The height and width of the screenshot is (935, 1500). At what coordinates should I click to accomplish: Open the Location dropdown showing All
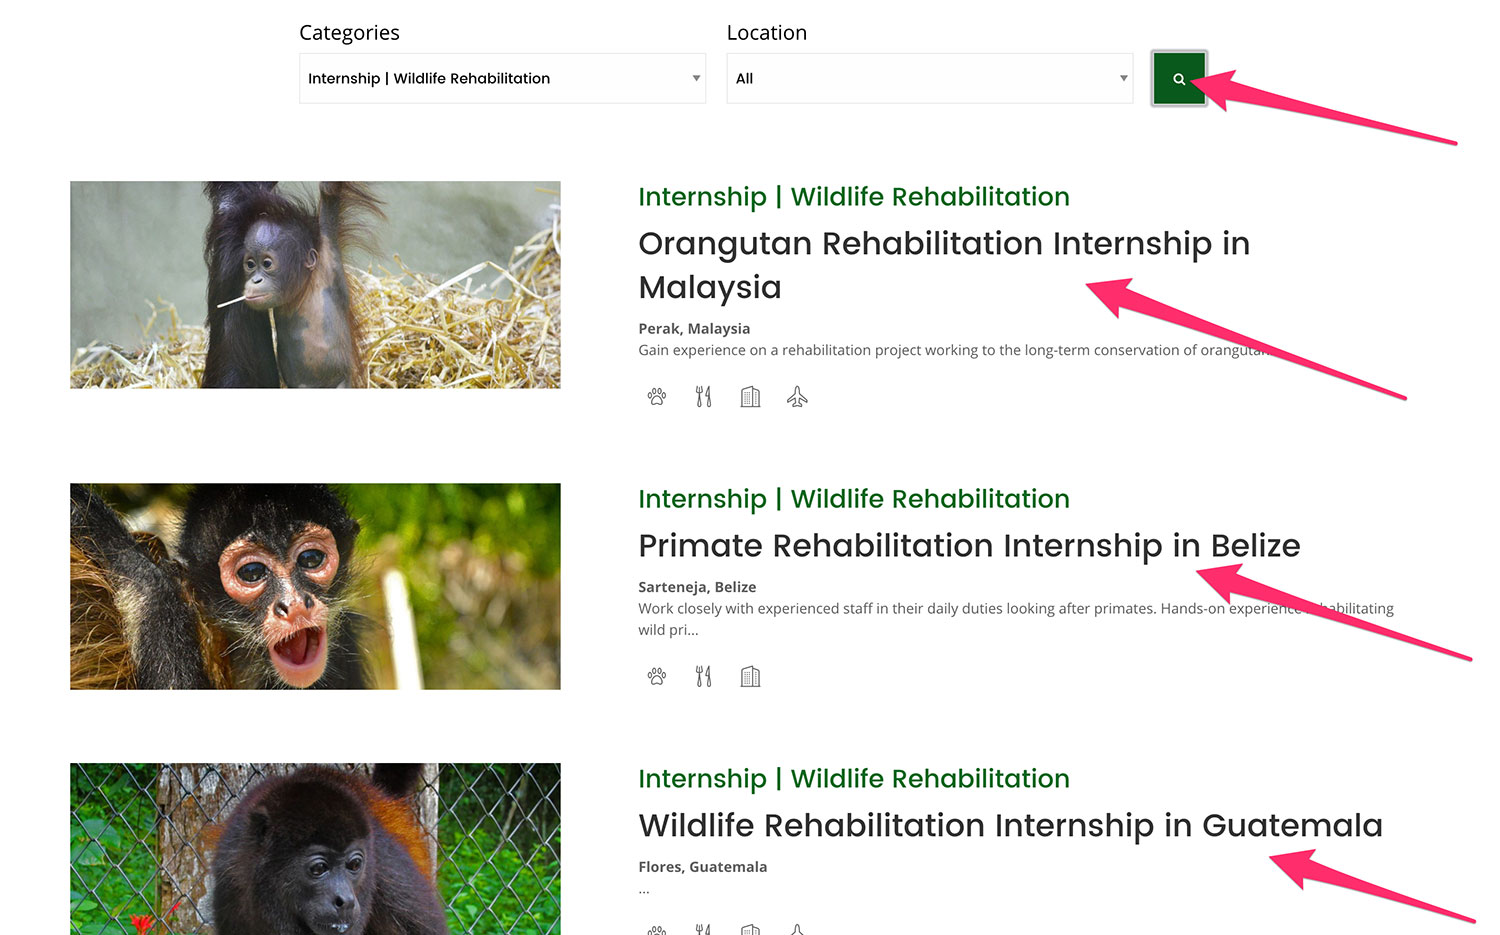[929, 78]
